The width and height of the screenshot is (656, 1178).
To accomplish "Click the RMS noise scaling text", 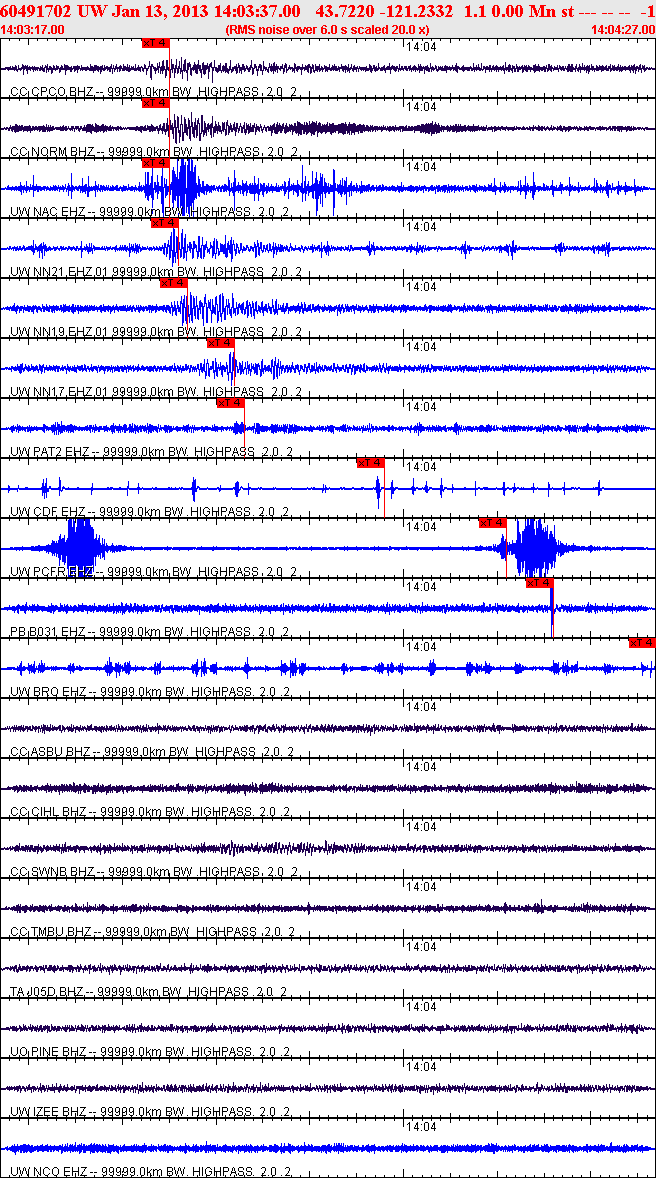I will [328, 30].
